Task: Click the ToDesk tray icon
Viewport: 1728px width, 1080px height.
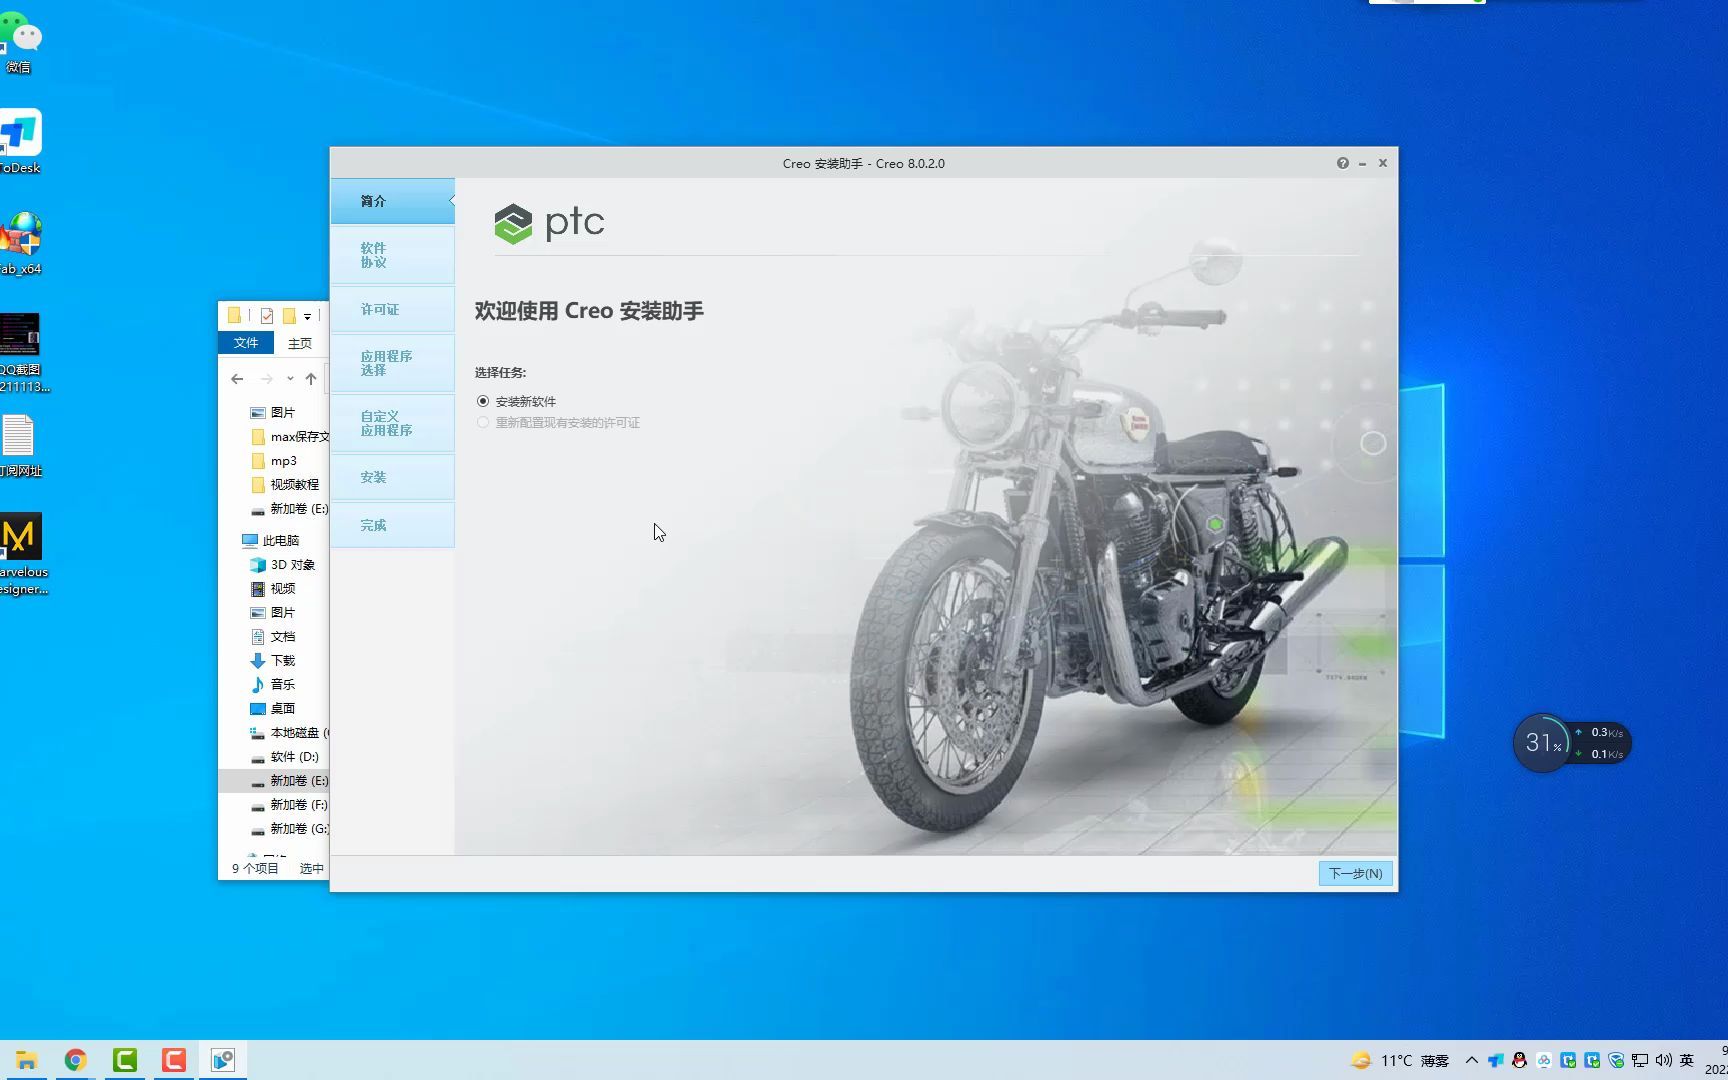Action: [x=1495, y=1060]
